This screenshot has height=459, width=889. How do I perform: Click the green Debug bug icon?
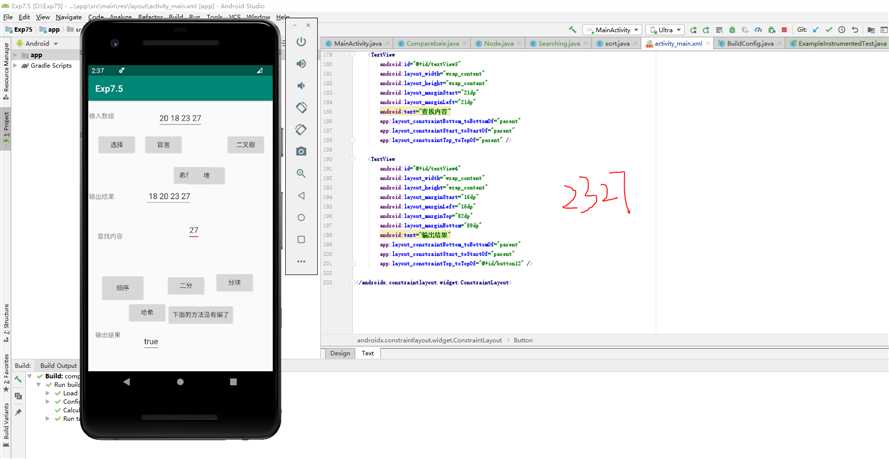click(x=732, y=29)
